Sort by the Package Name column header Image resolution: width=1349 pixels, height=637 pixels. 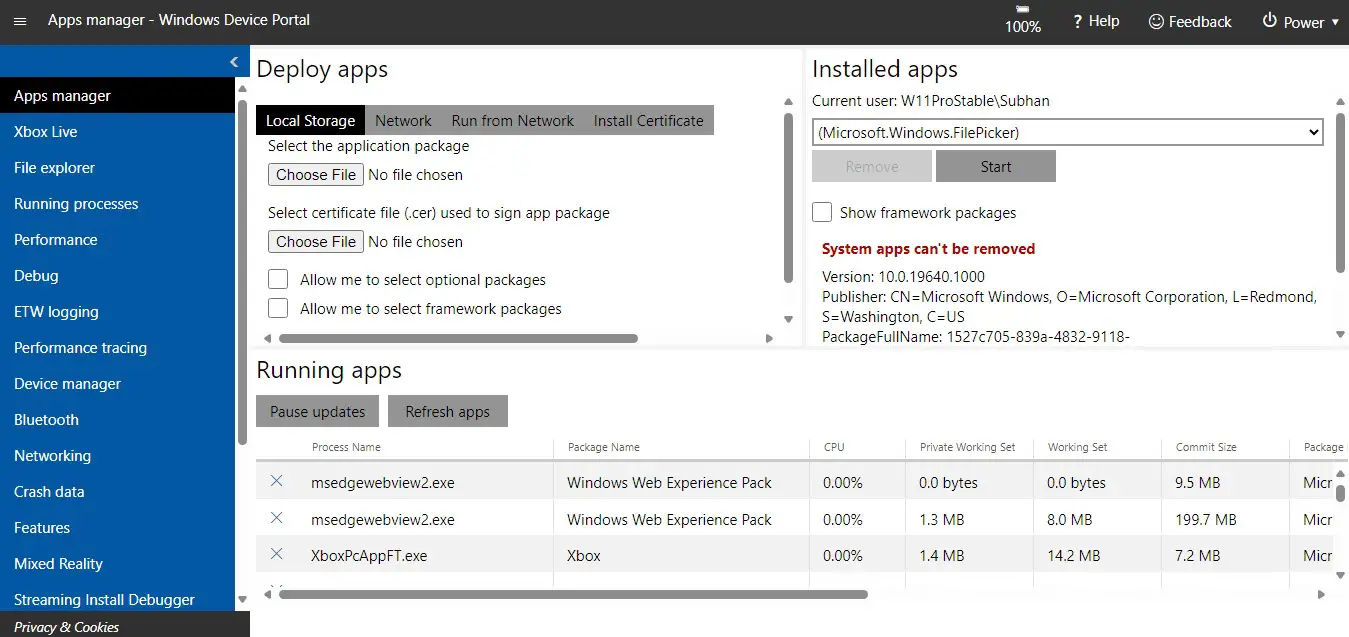coord(603,447)
